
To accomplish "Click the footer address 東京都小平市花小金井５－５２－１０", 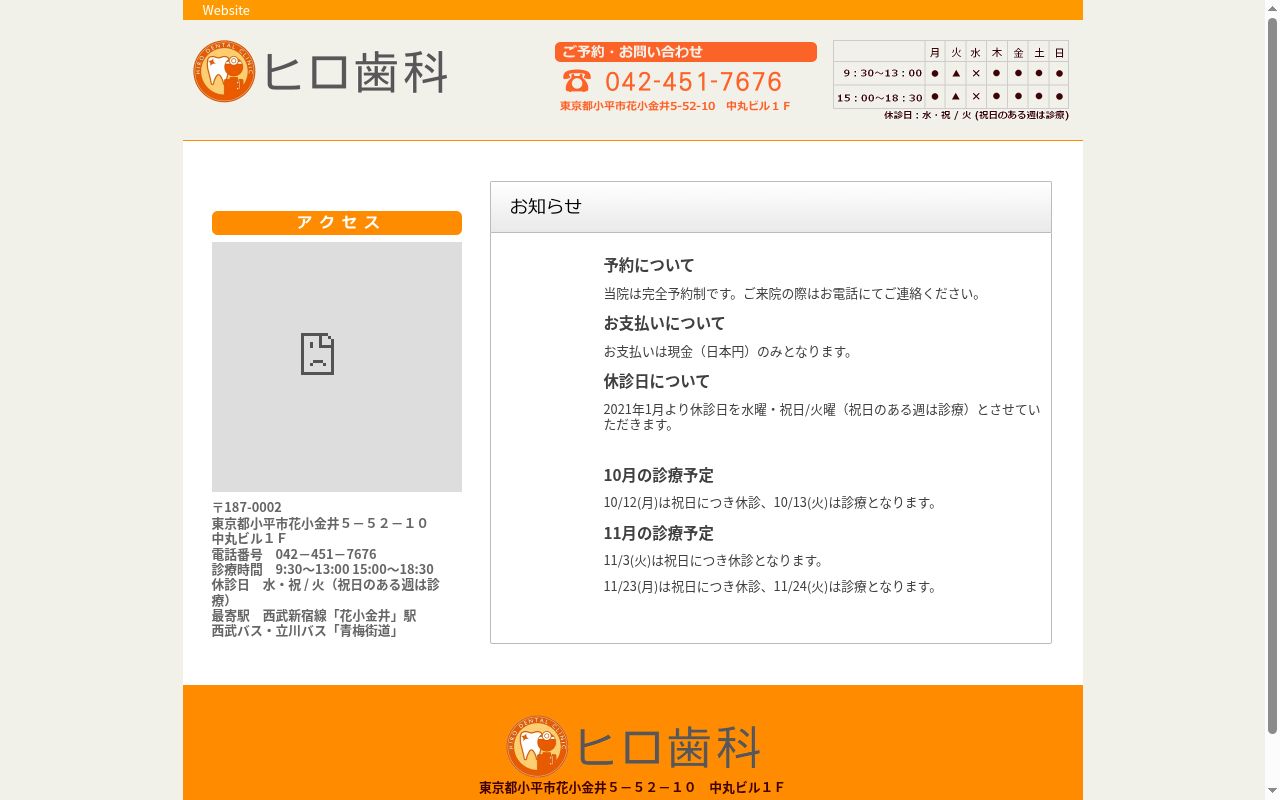I will pos(587,788).
